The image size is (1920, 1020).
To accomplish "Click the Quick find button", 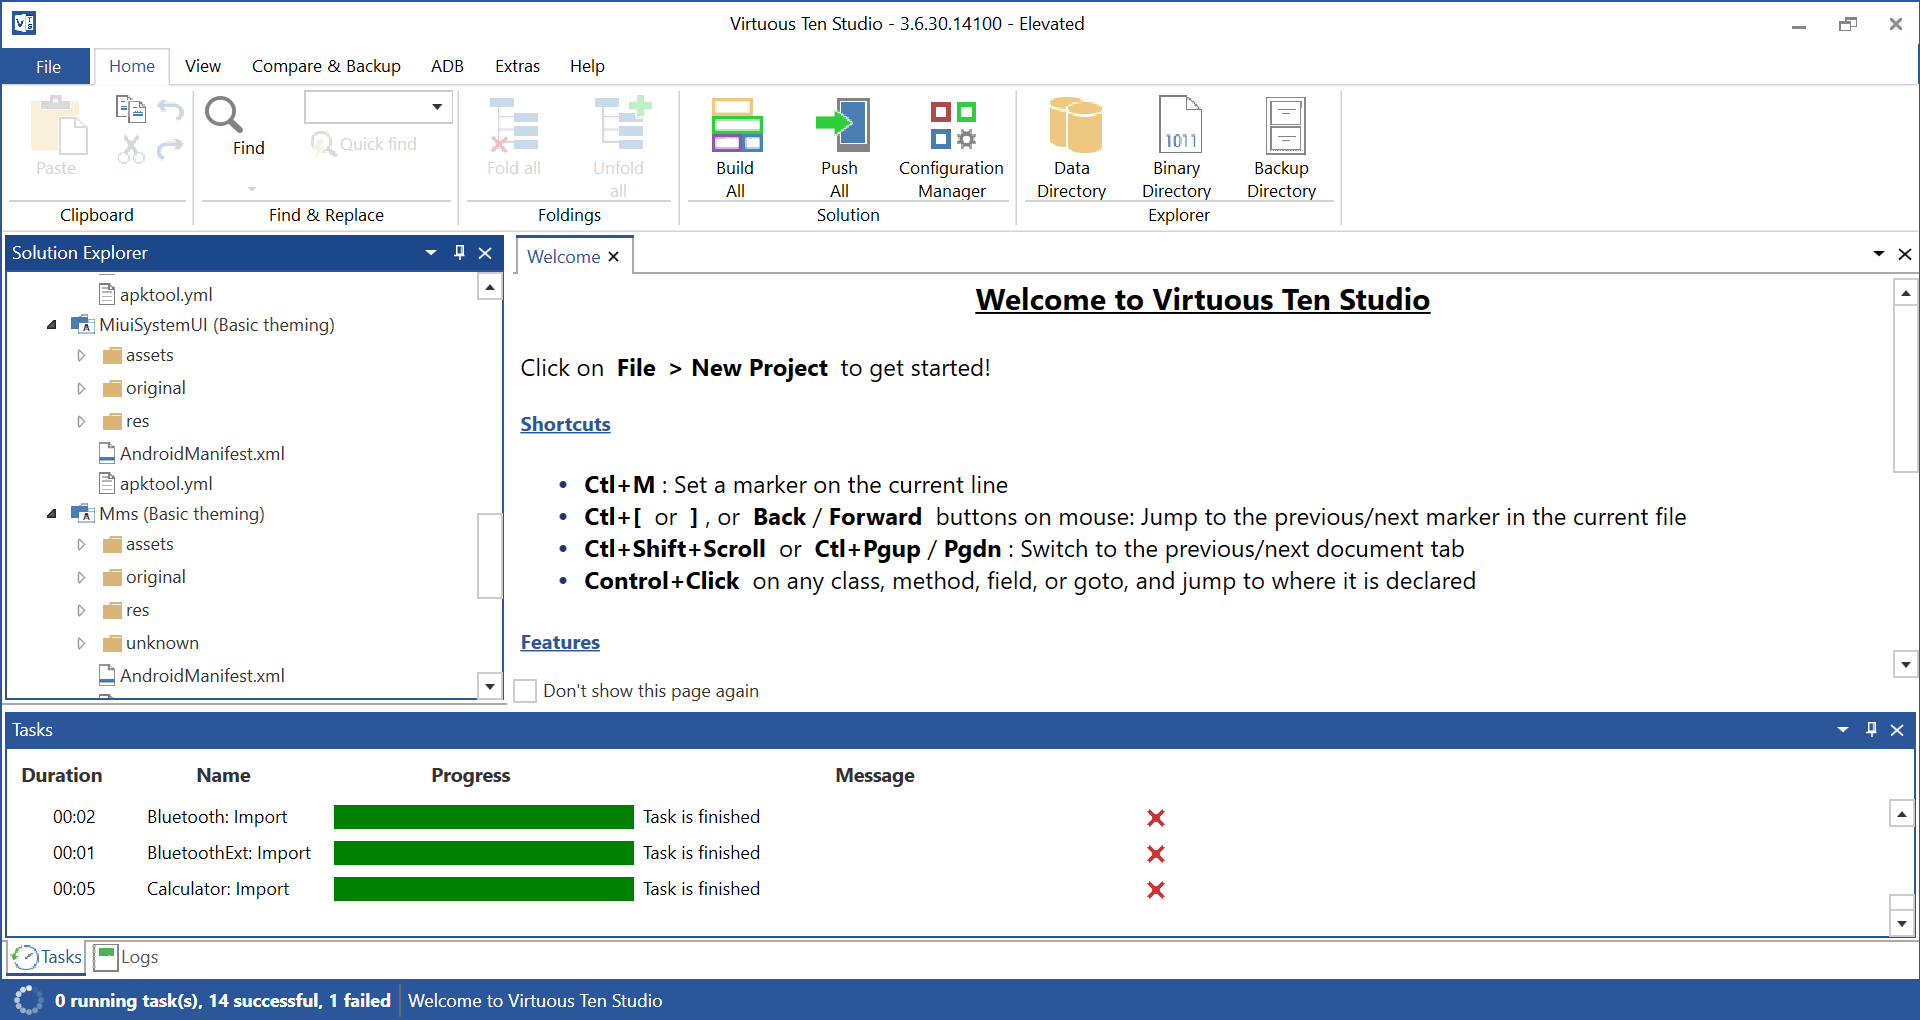I will (x=364, y=144).
